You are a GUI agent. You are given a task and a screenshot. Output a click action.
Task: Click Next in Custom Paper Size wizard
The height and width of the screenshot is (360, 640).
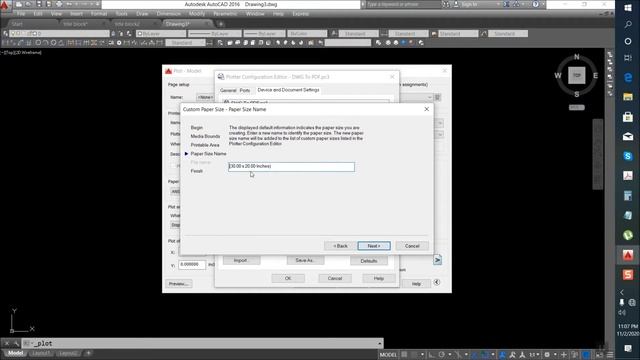[374, 246]
